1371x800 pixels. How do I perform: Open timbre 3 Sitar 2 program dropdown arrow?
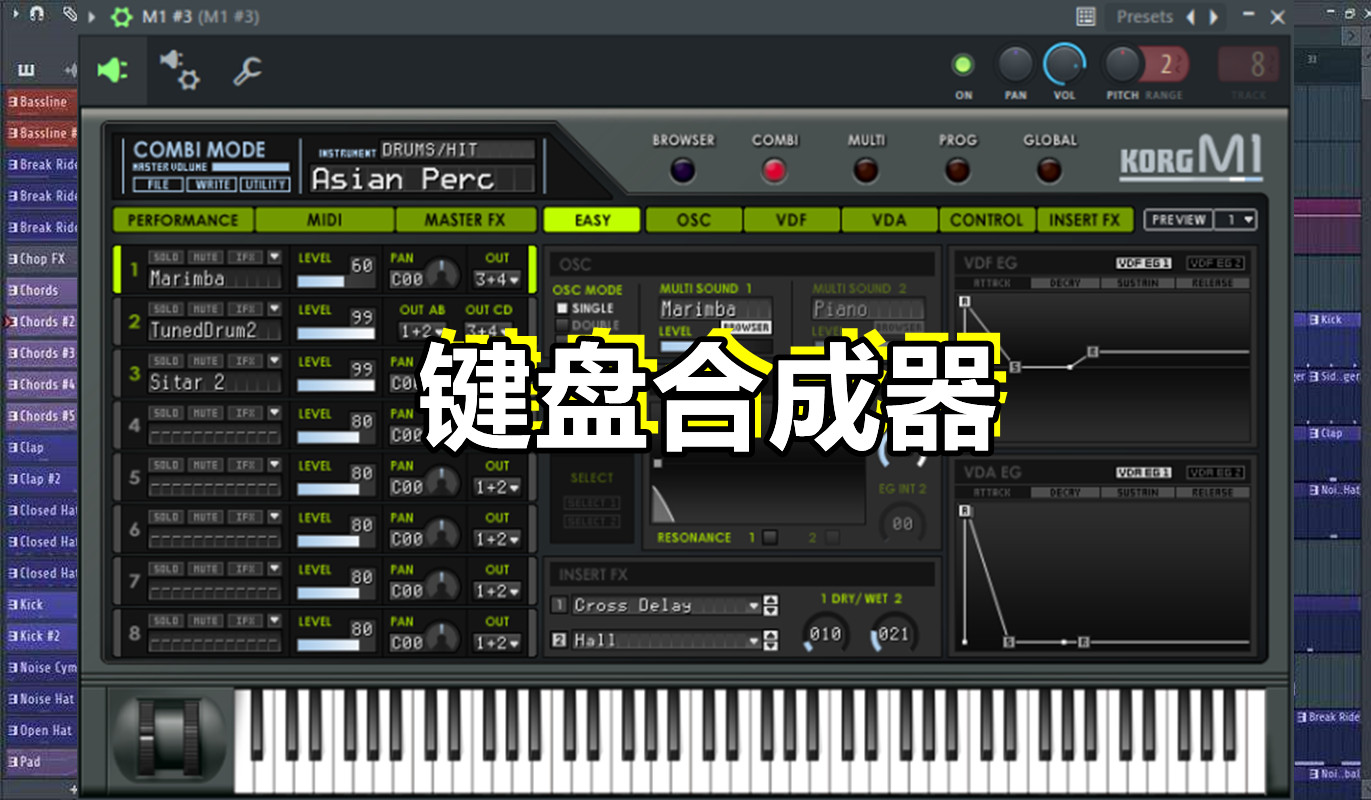[274, 361]
